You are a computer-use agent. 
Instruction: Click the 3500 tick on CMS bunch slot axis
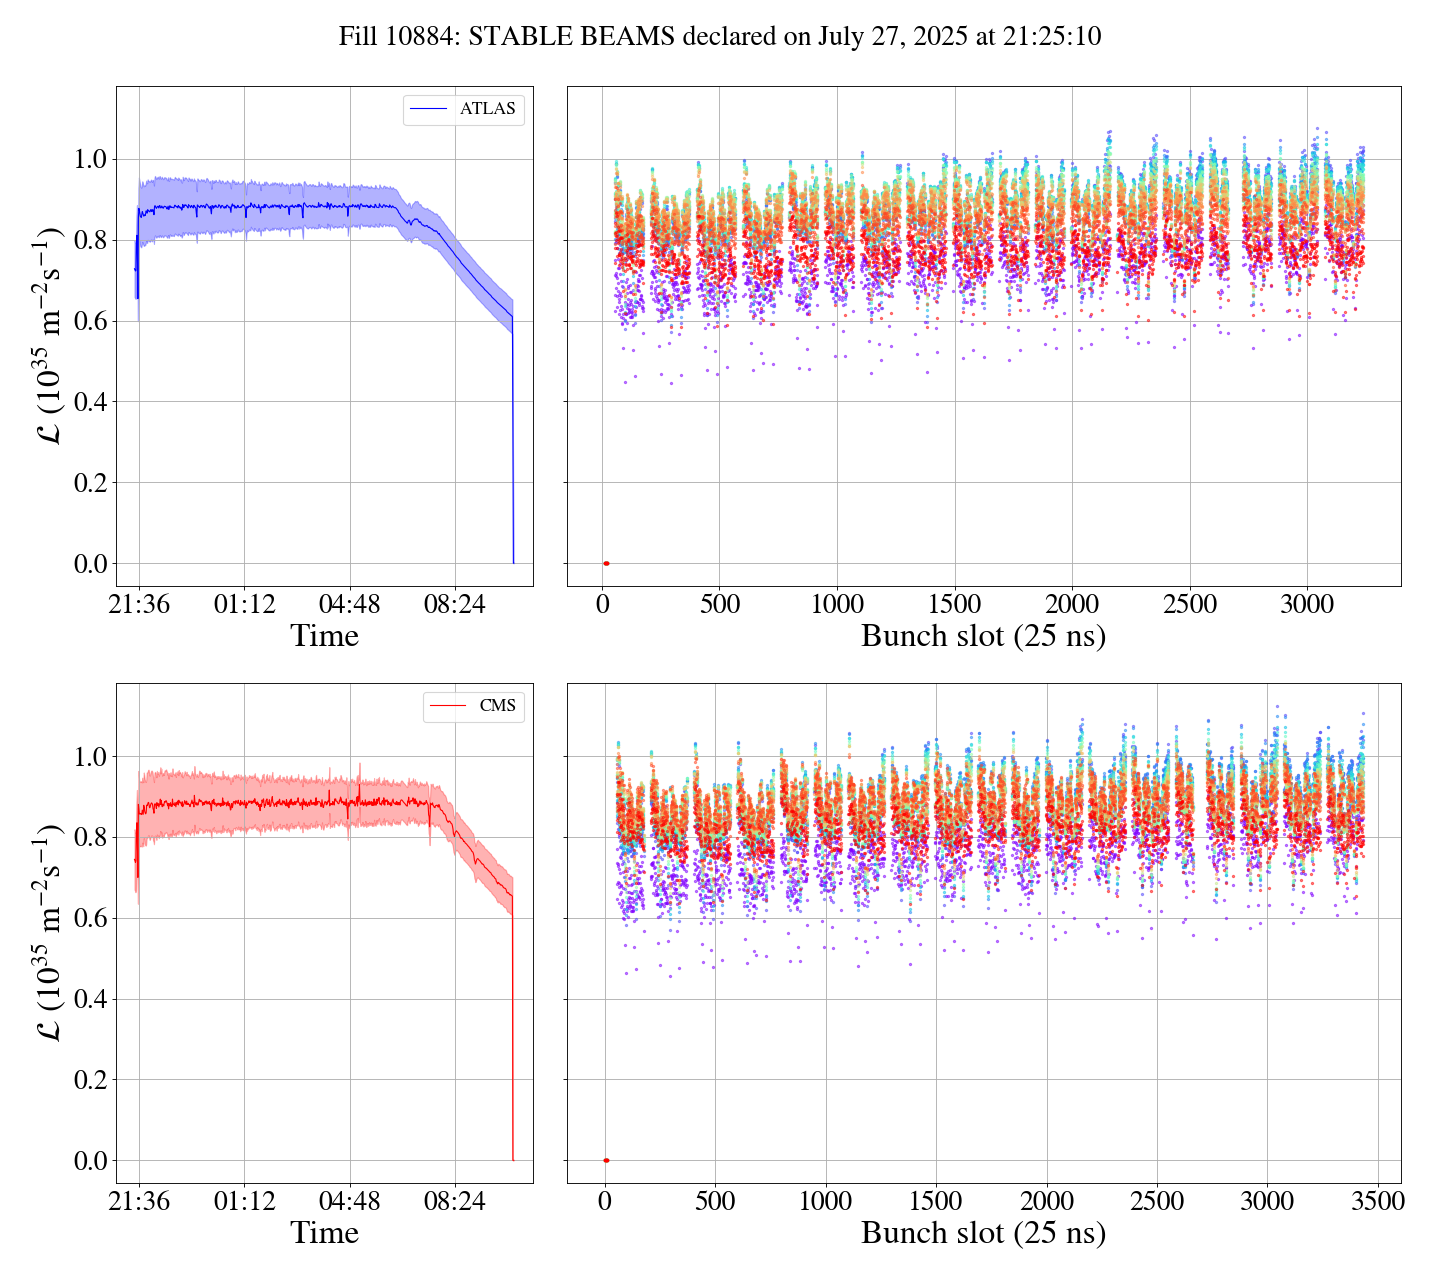(x=1377, y=1201)
